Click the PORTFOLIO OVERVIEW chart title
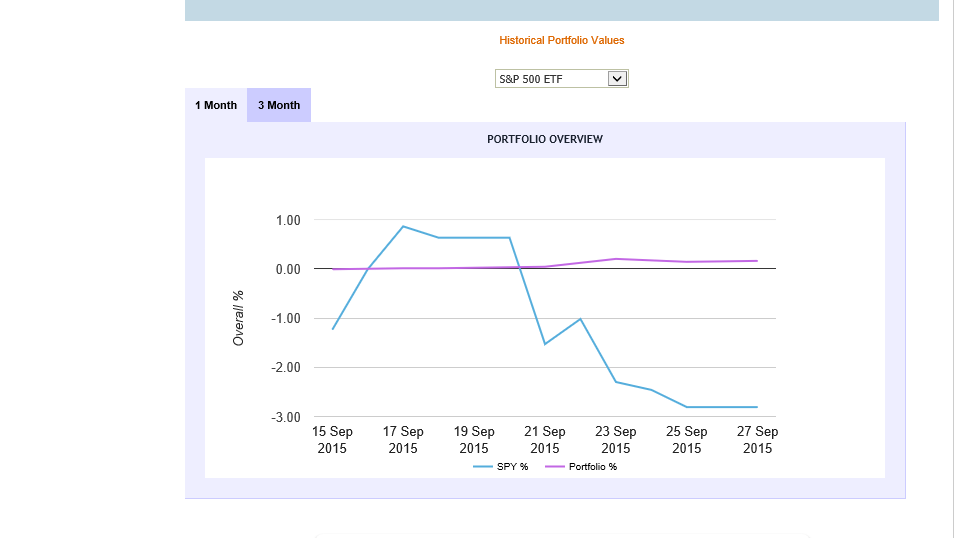 [545, 139]
